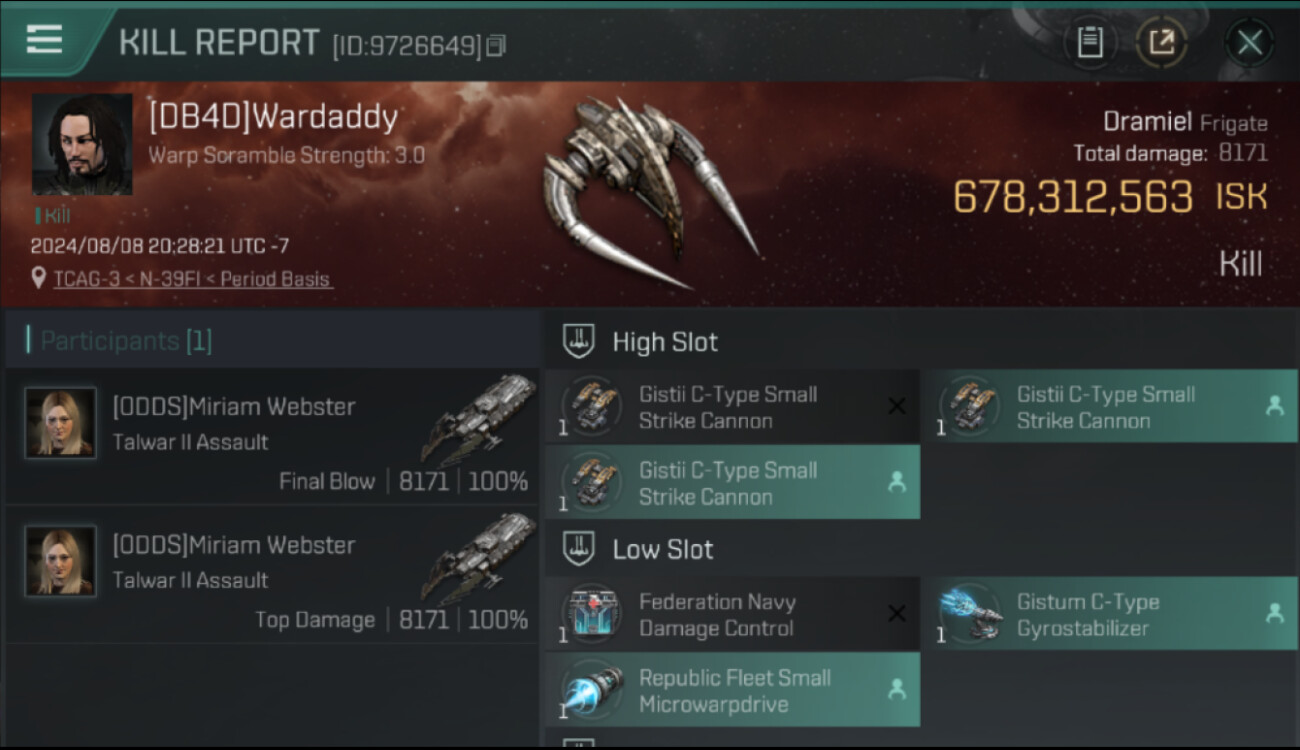
Task: Select the Participants [1] tab
Action: (126, 341)
